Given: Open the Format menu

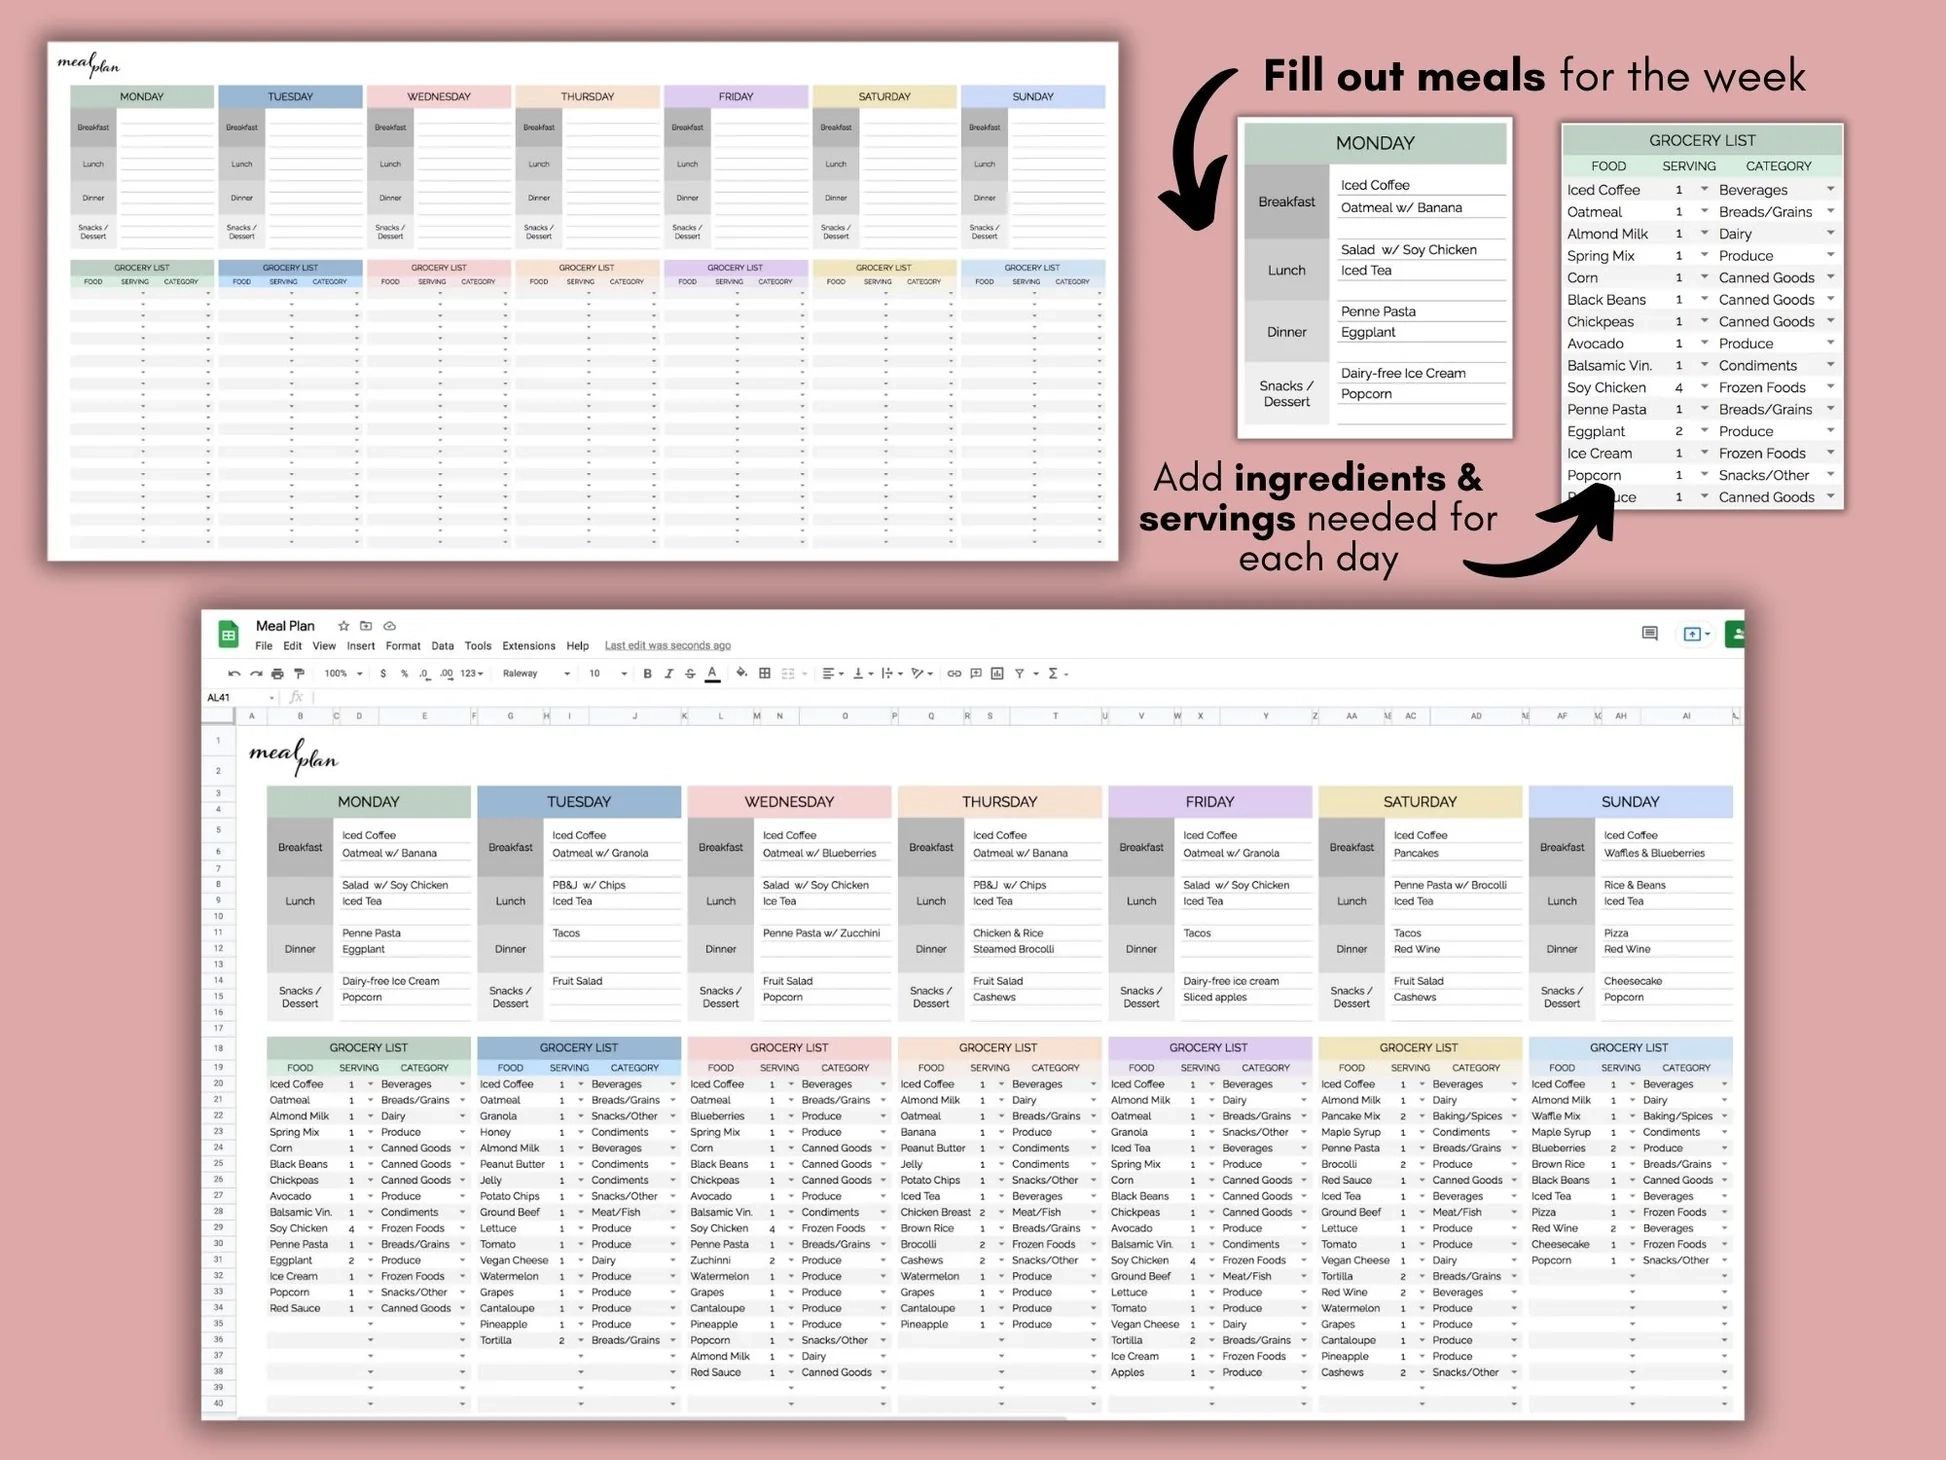Looking at the screenshot, I should (403, 645).
